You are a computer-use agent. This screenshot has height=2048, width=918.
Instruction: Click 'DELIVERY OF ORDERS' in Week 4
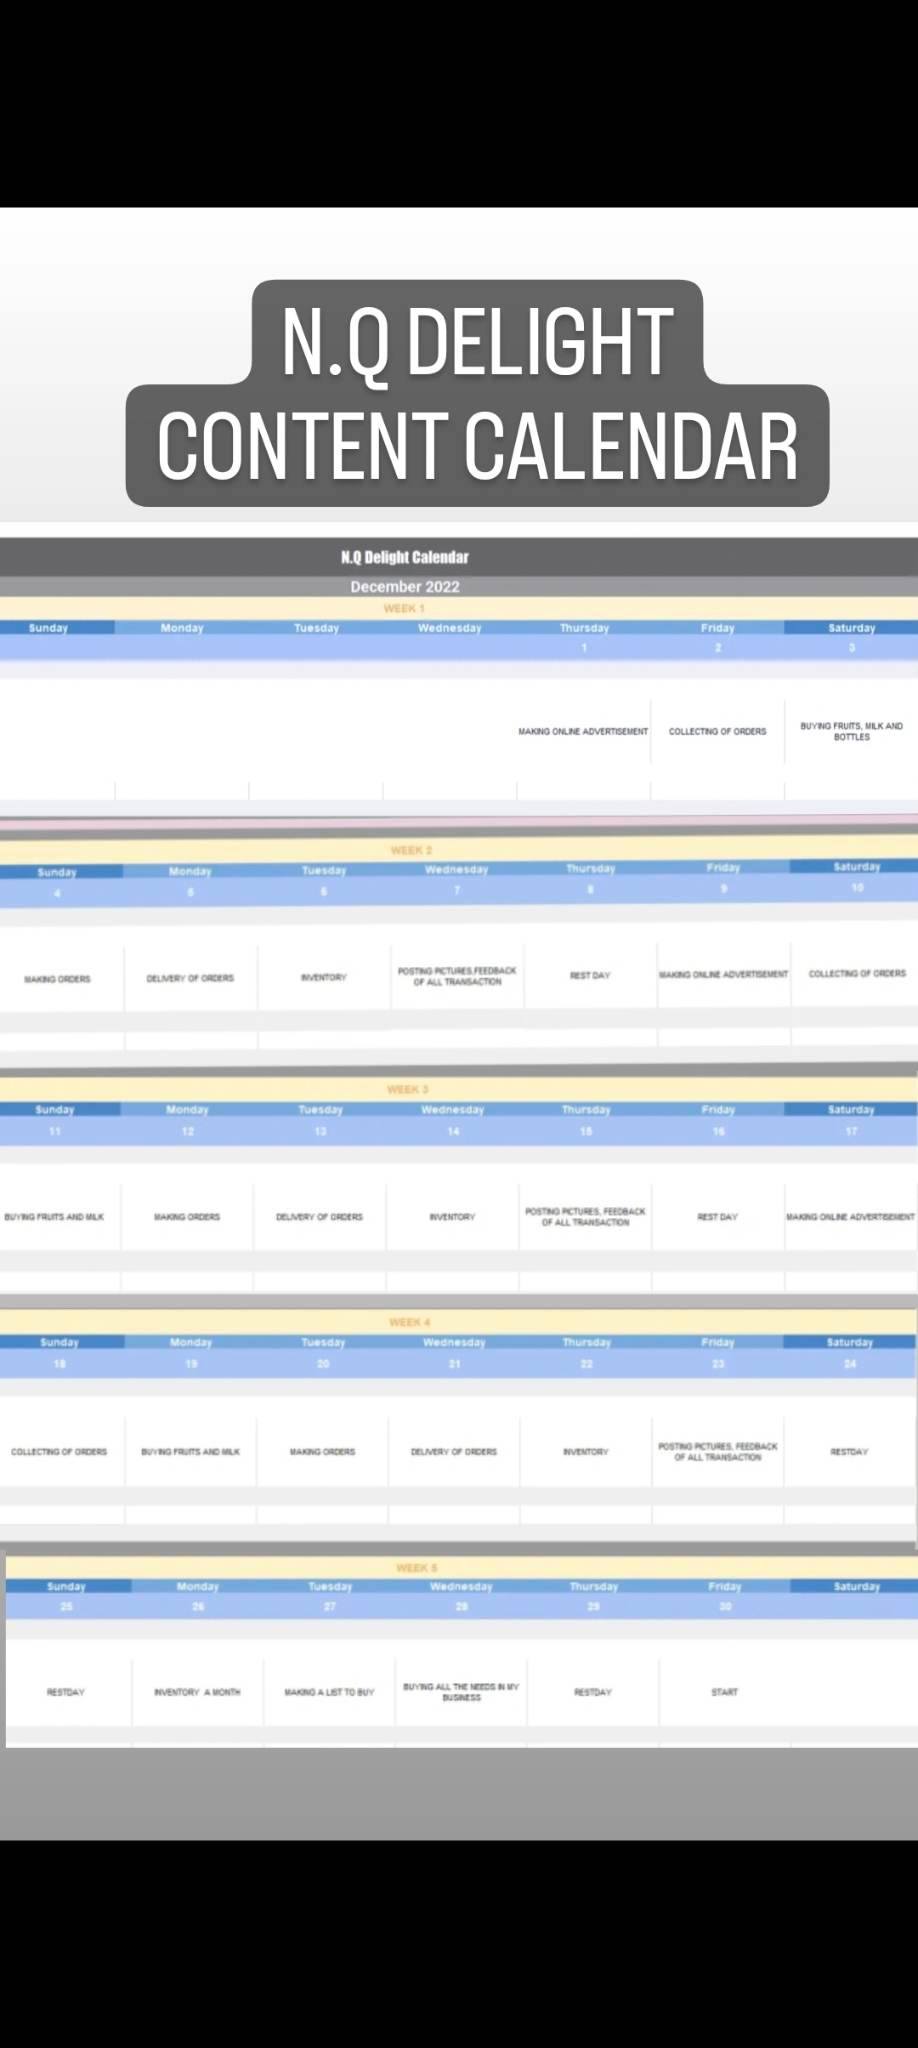coord(454,1452)
